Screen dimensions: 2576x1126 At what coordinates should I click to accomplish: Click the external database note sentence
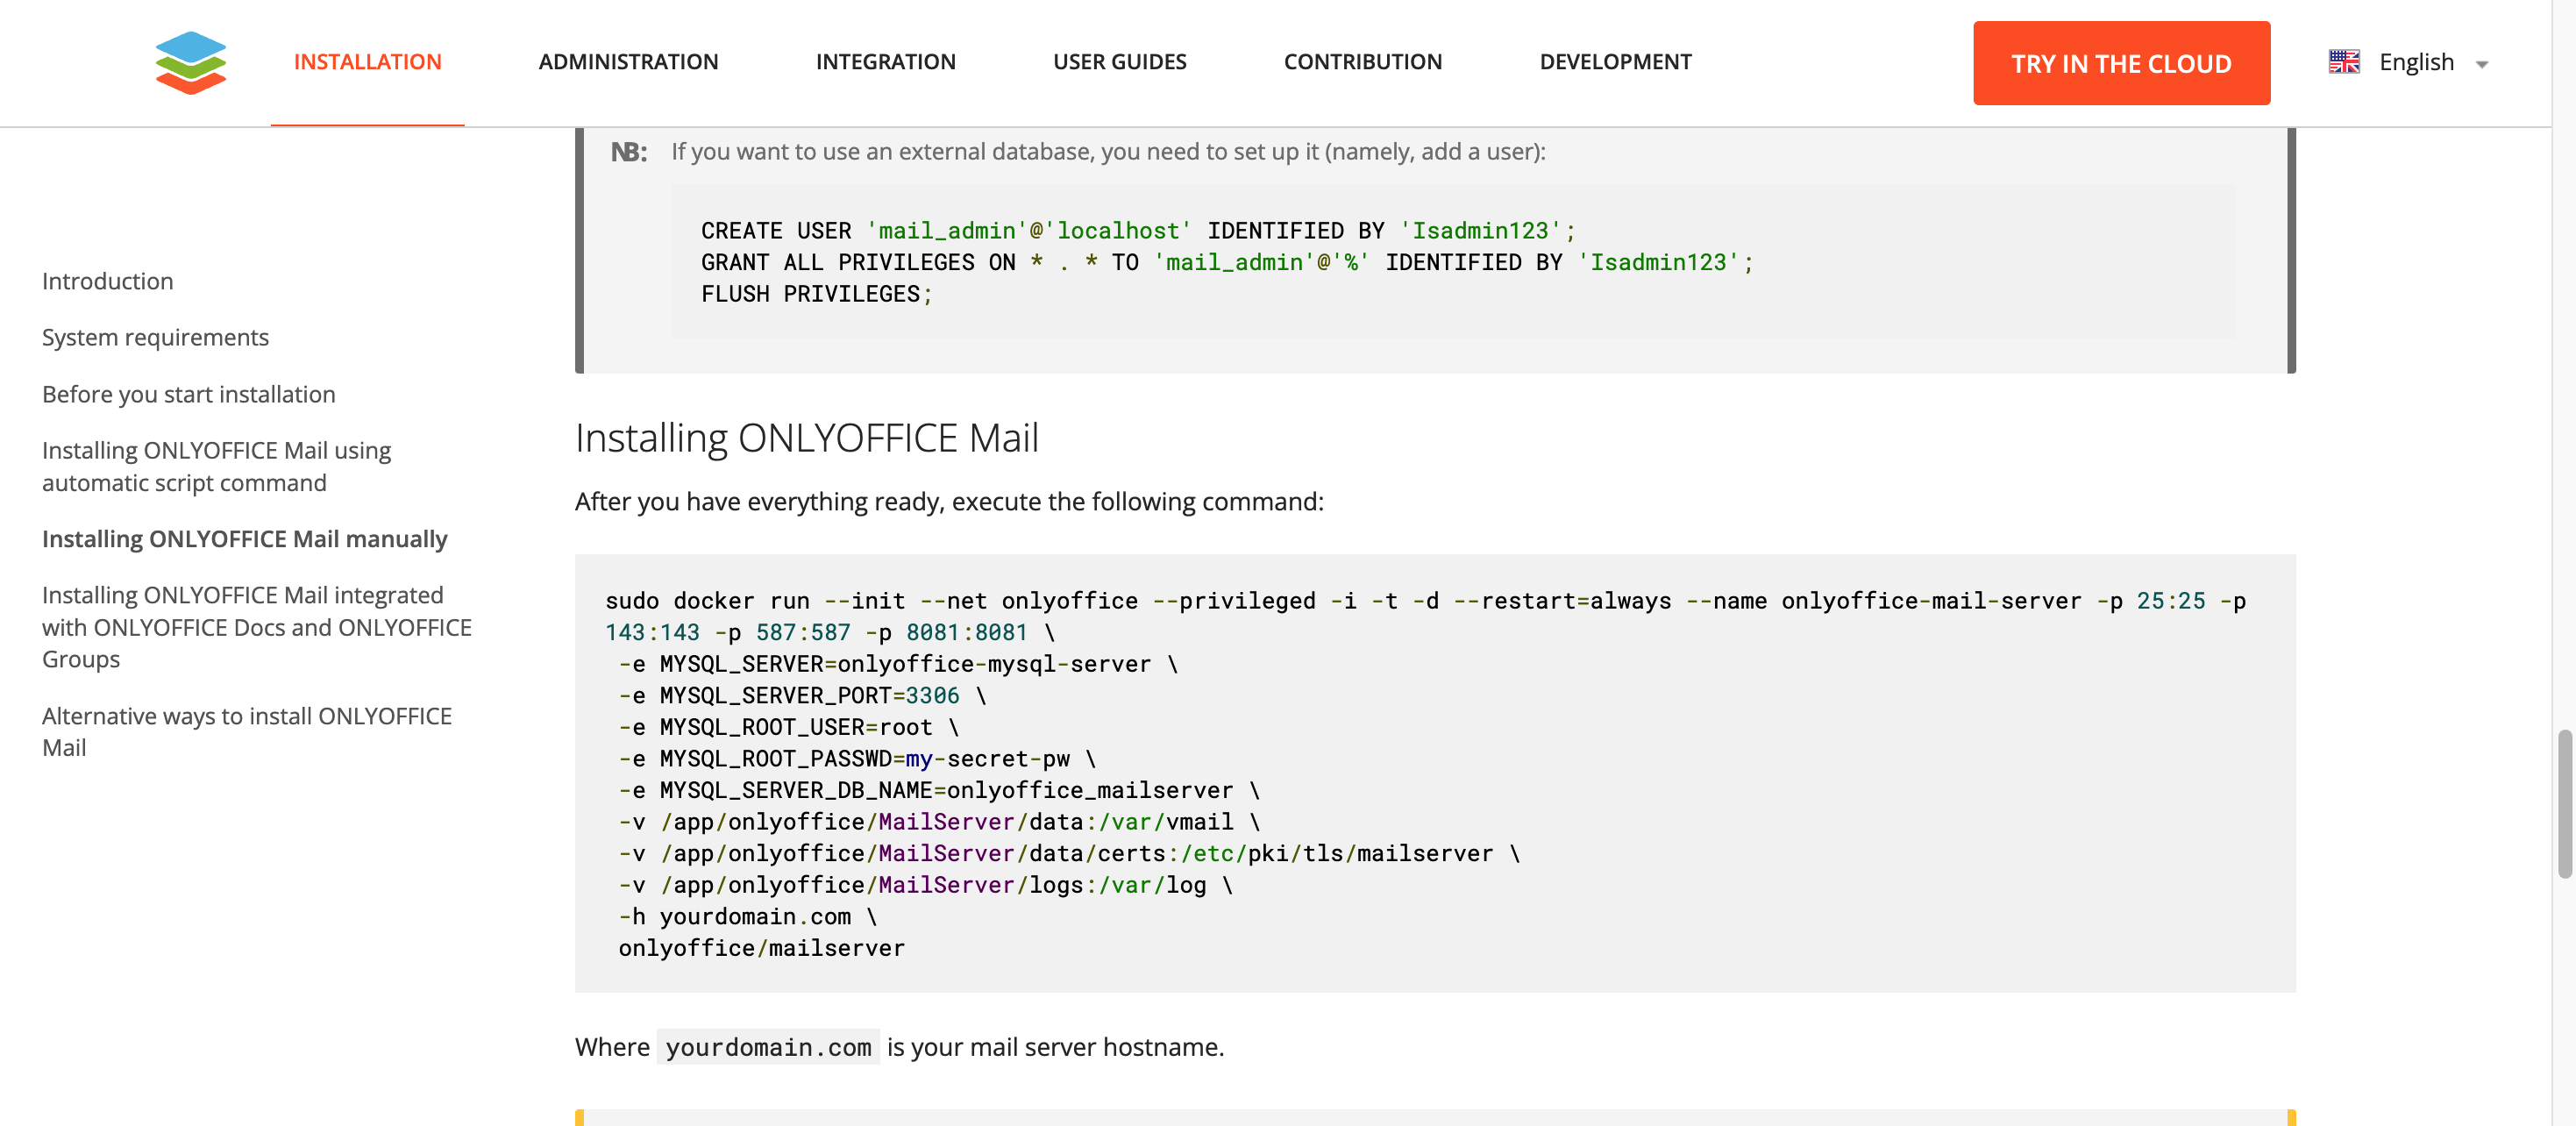click(x=1108, y=152)
